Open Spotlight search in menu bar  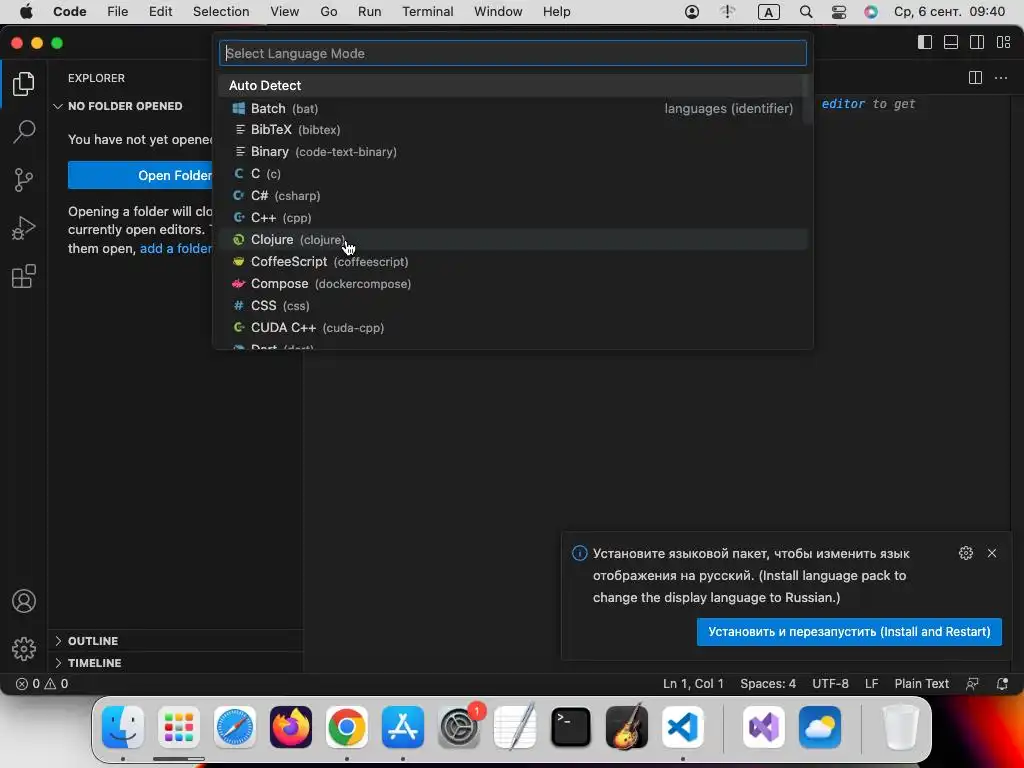coord(806,12)
